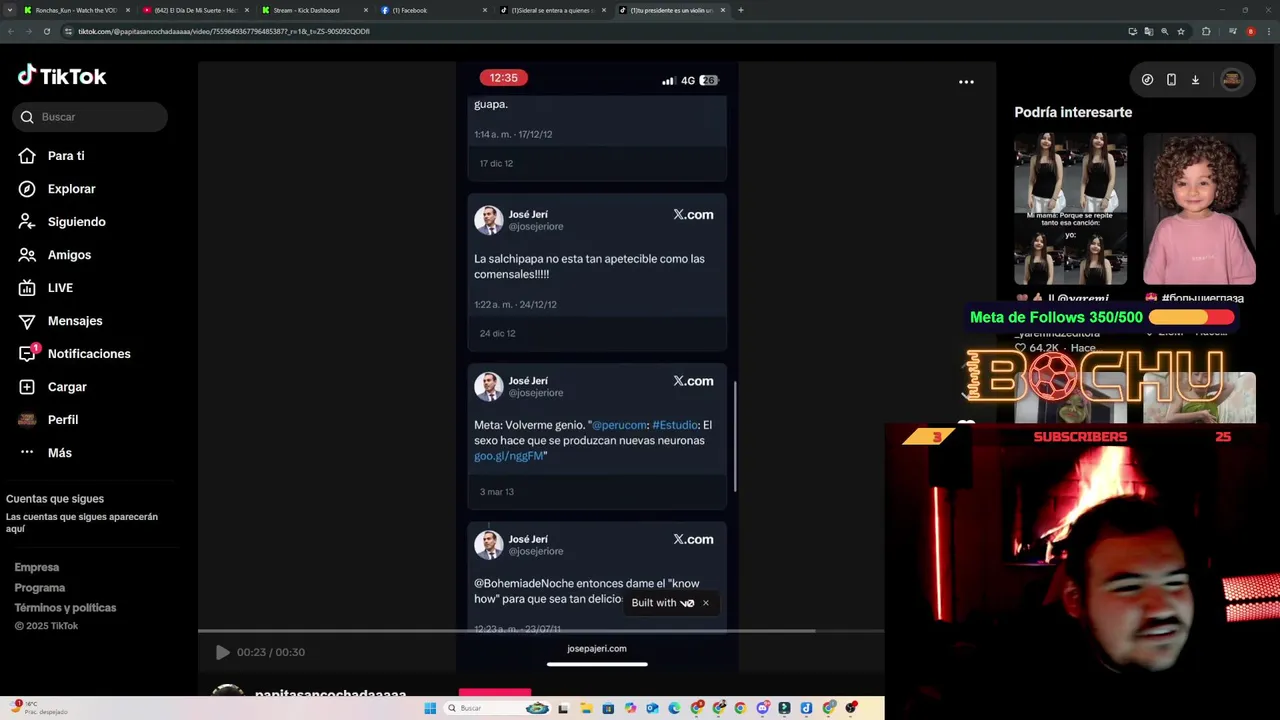Image resolution: width=1280 pixels, height=720 pixels.
Task: Click the zoom magnifier icon in address bar
Action: pyautogui.click(x=1165, y=31)
